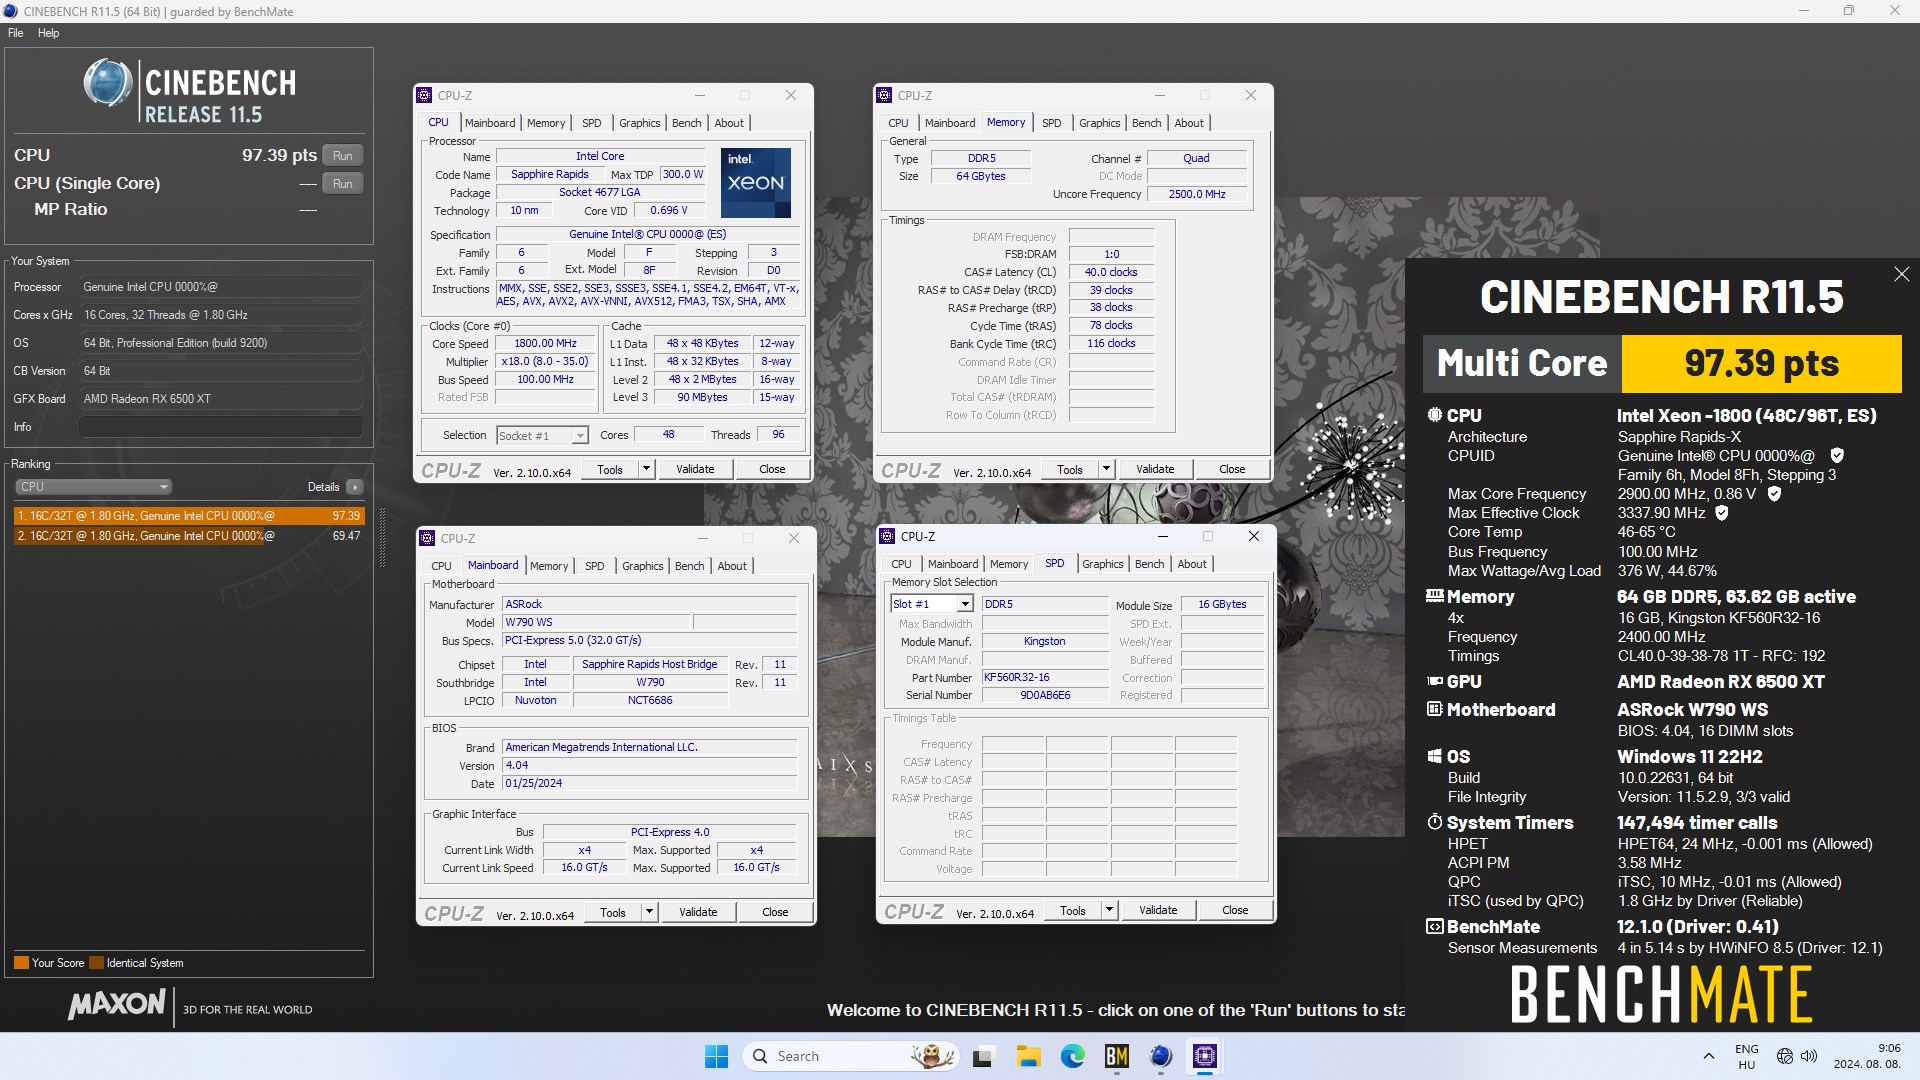Click the Max Core Frequency verified shield
This screenshot has width=1920, height=1080.
(1774, 493)
